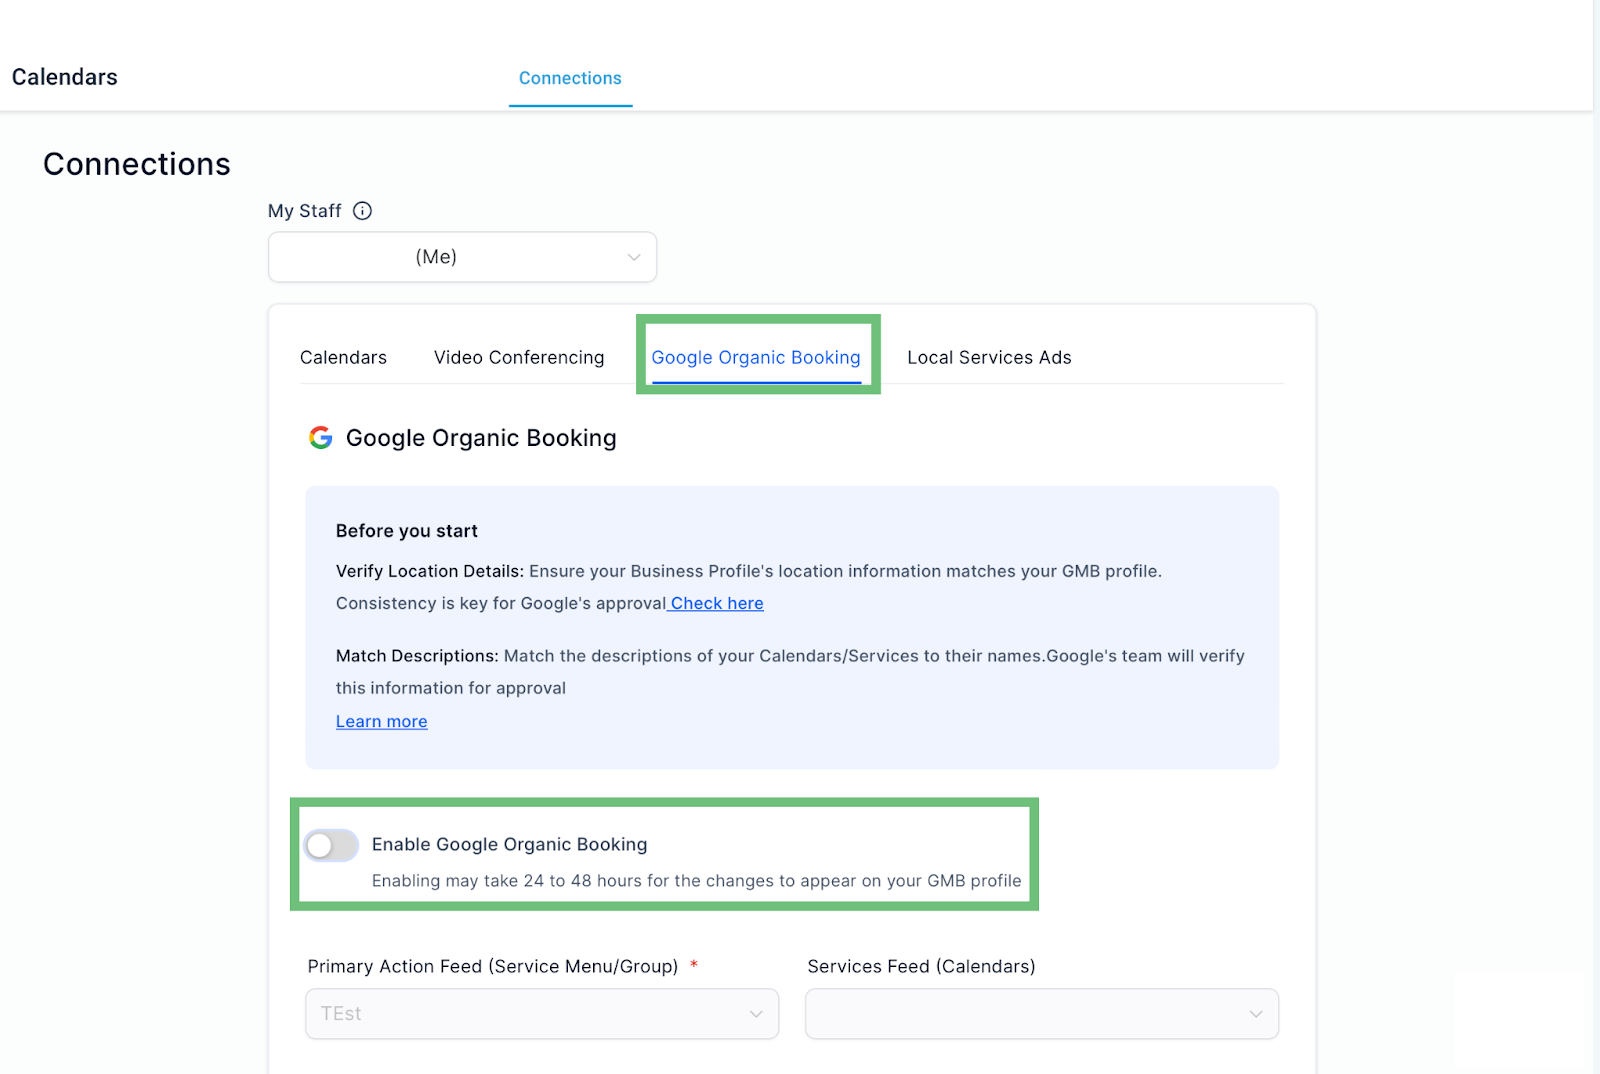Screen dimensions: 1600x1074
Task: Open the My Staff (Me) dropdown
Action: [462, 257]
